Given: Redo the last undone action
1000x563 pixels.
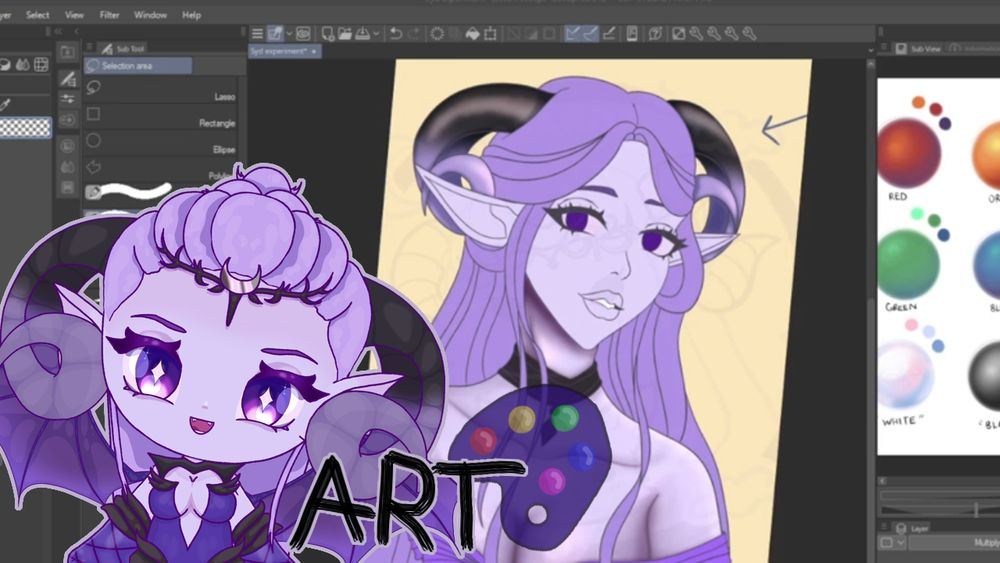Looking at the screenshot, I should pyautogui.click(x=414, y=34).
